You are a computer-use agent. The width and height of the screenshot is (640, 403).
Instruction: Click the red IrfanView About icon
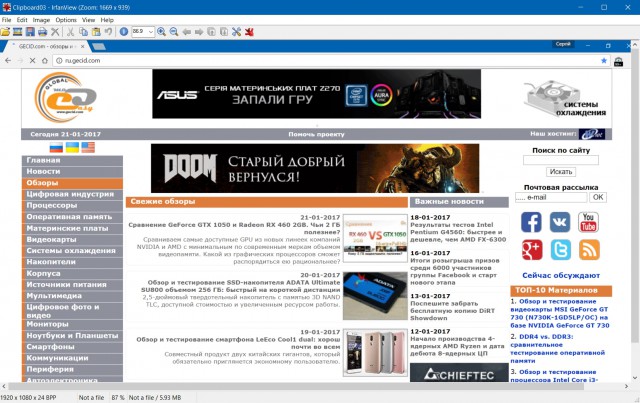pyautogui.click(x=249, y=32)
